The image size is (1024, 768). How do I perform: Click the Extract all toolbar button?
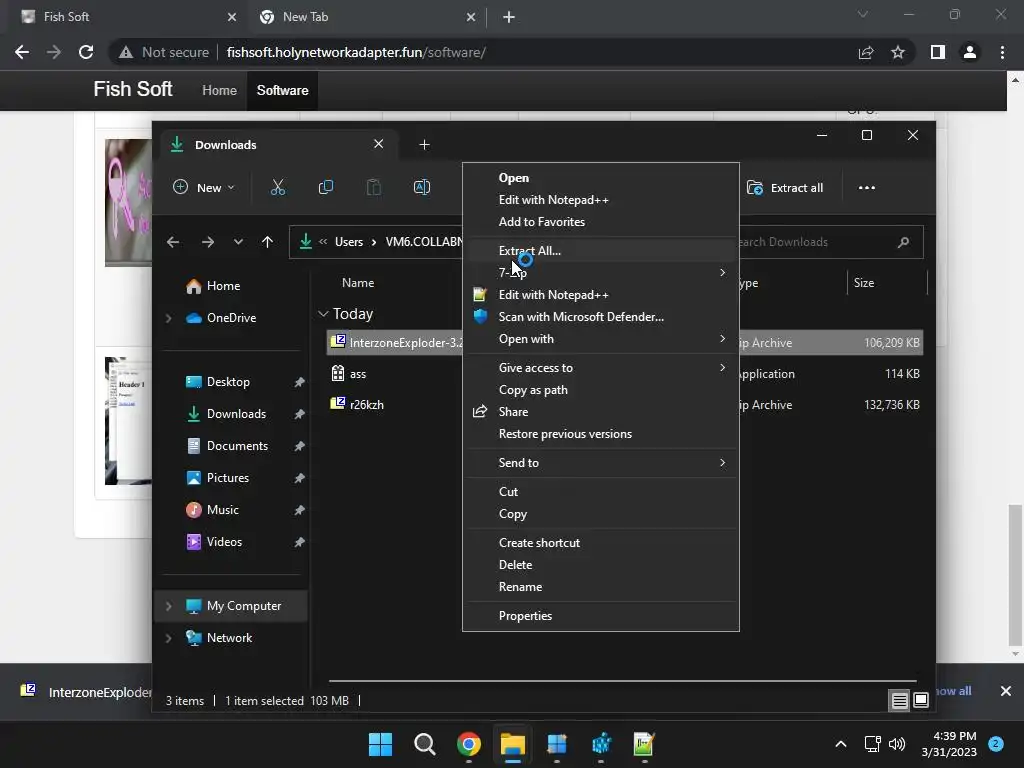pyautogui.click(x=785, y=187)
